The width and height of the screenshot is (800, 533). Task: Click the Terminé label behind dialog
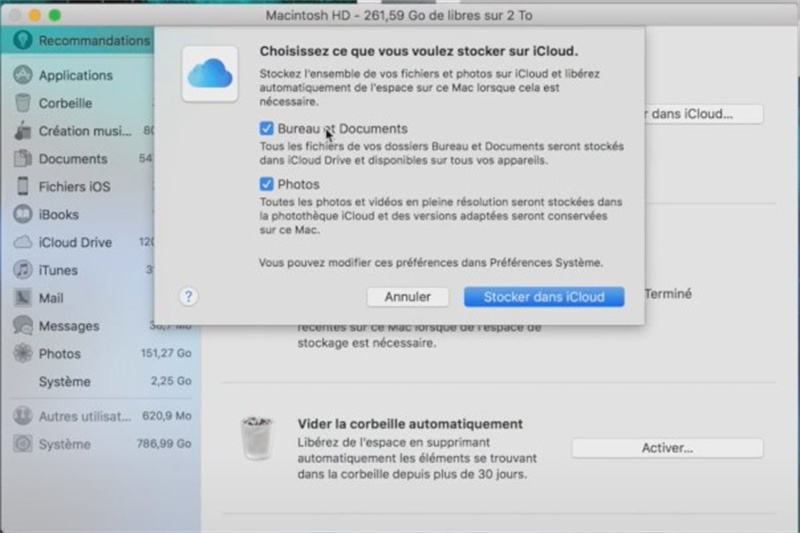[x=668, y=294]
